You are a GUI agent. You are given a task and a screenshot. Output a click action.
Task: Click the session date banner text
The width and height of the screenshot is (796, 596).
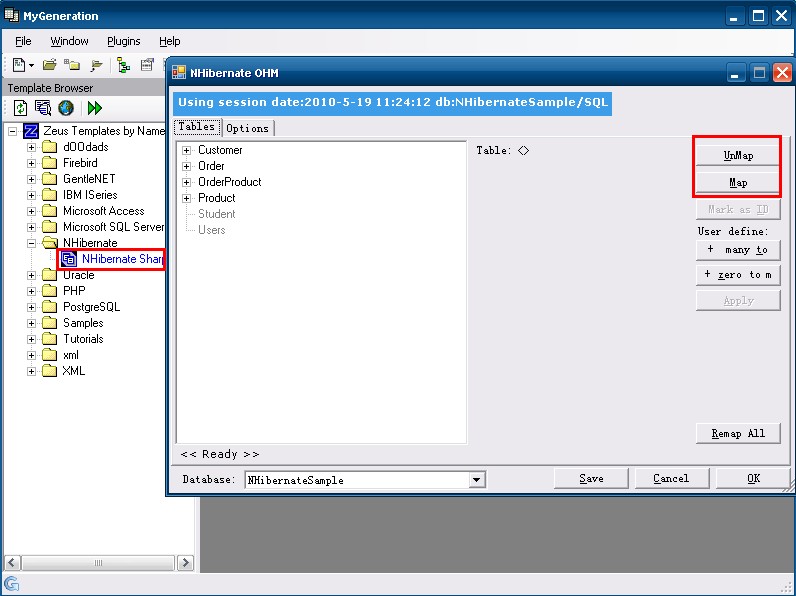point(392,103)
